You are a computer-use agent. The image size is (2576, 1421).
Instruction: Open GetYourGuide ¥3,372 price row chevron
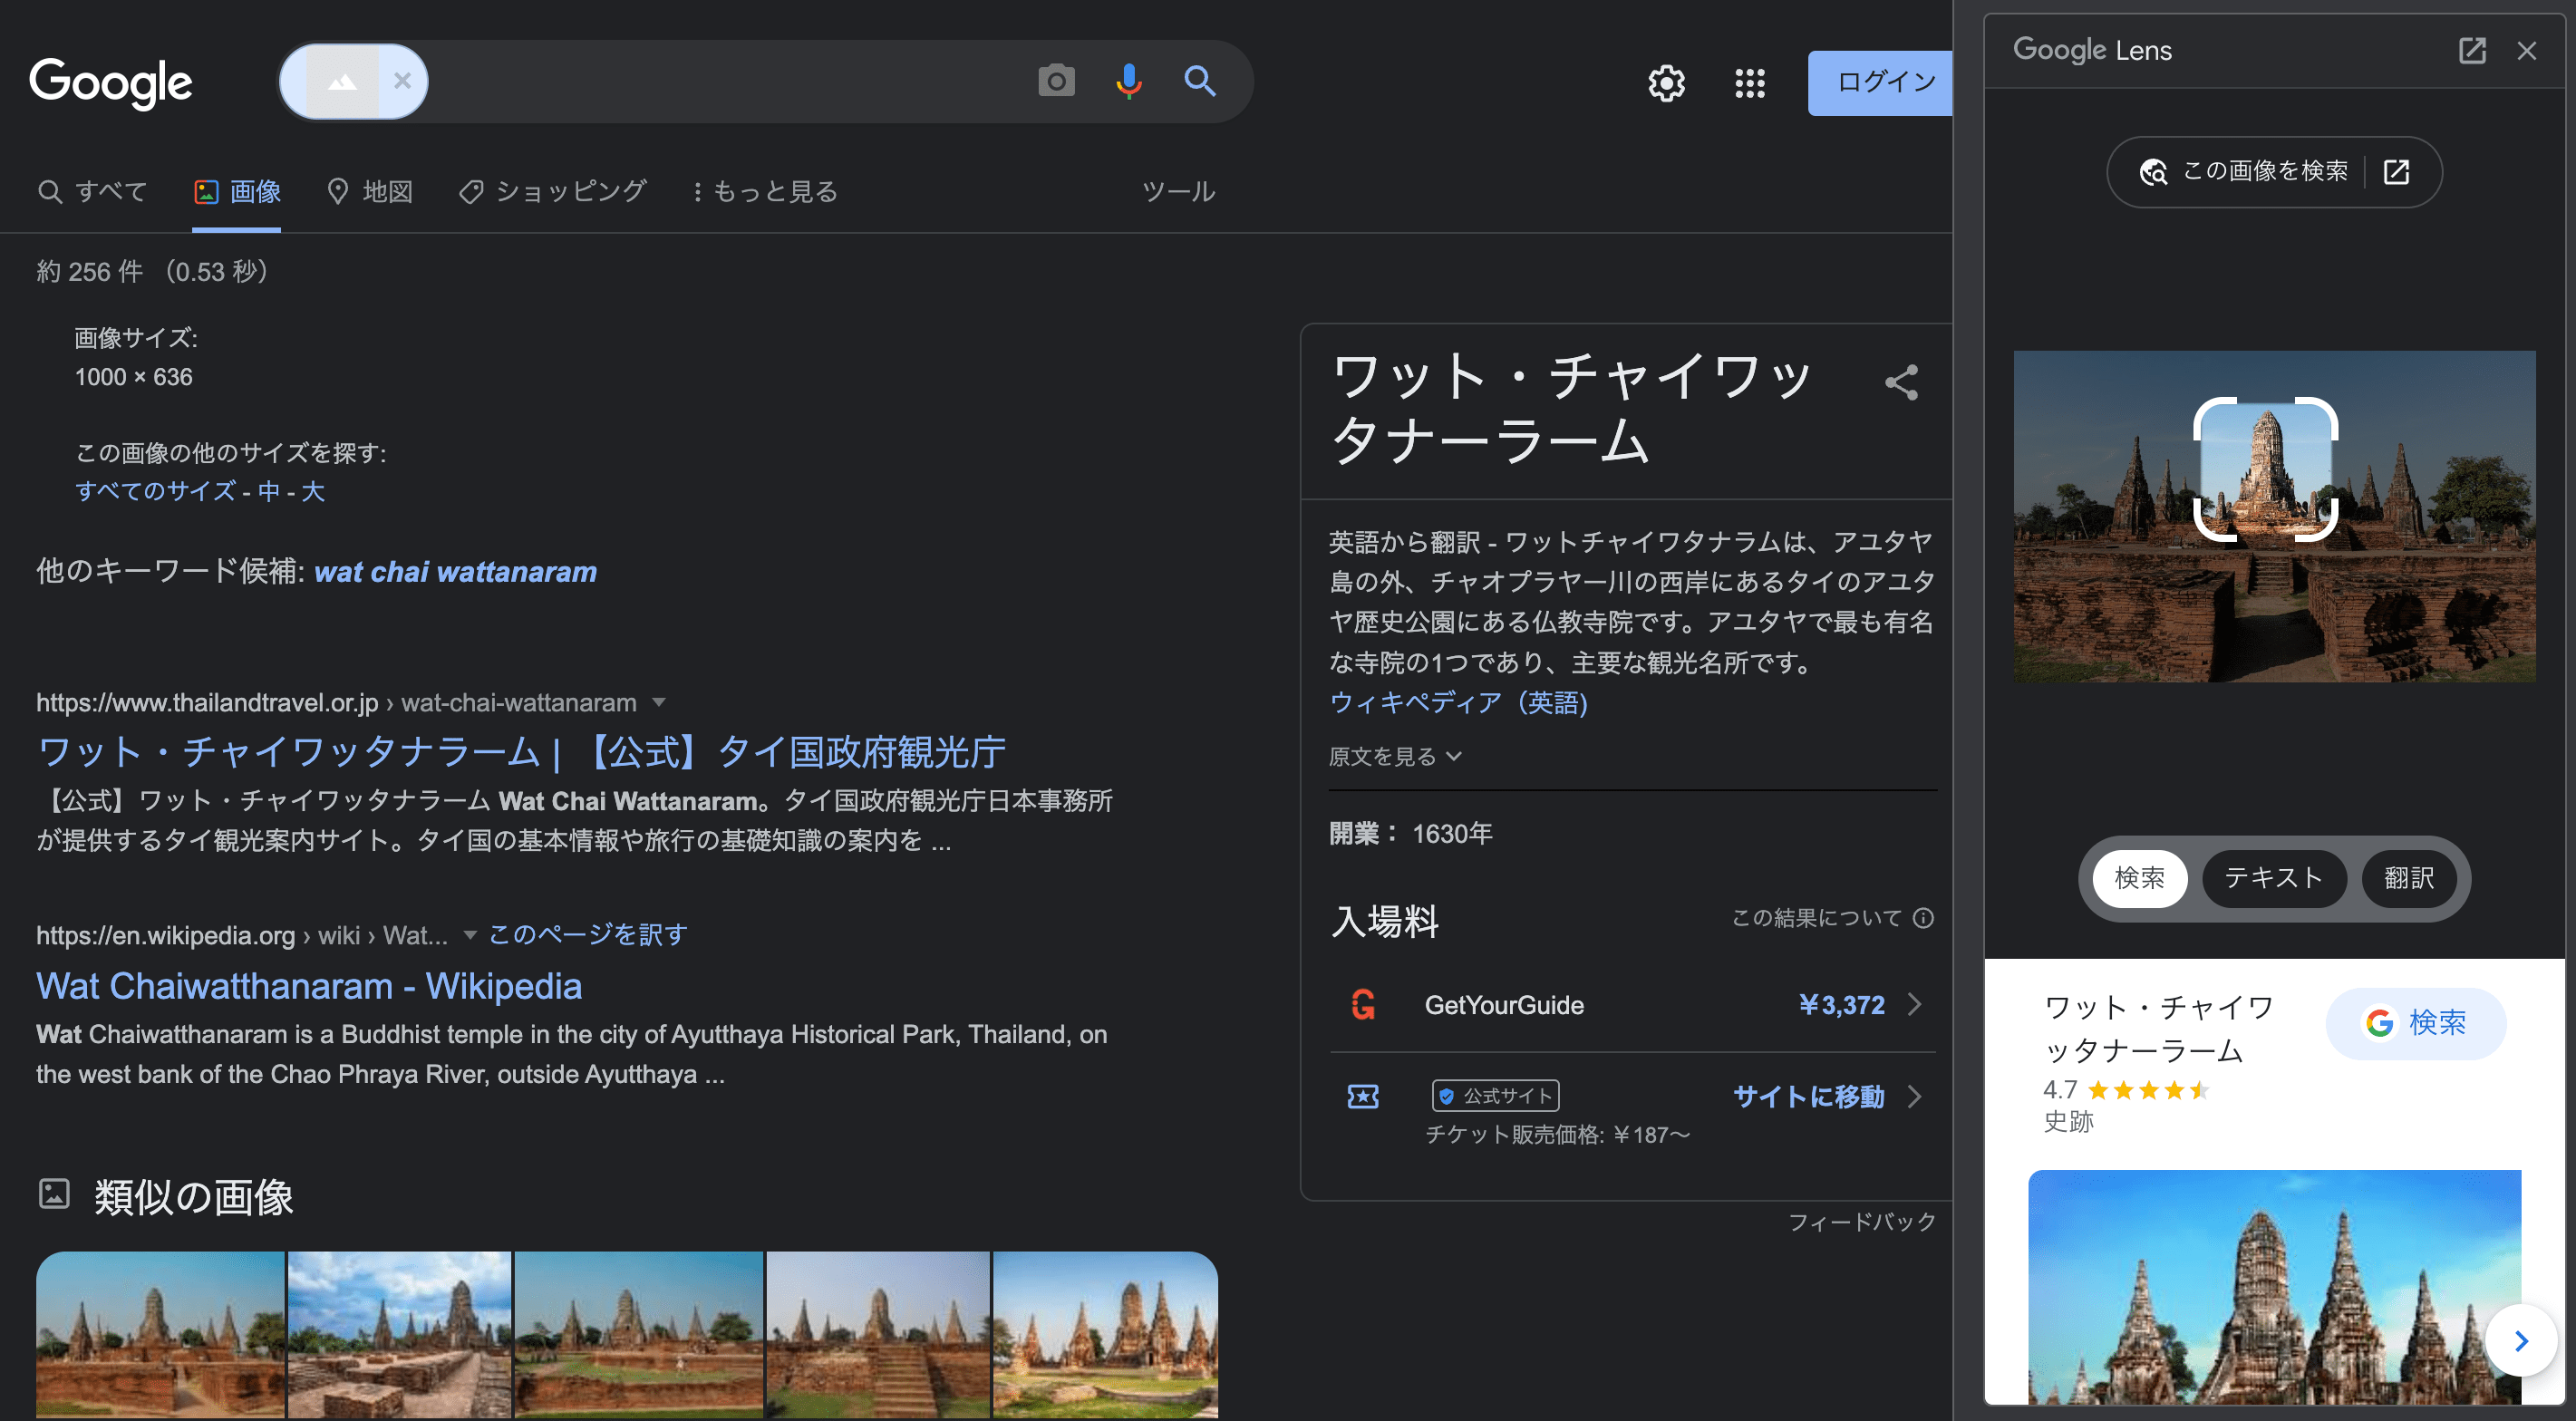click(1915, 1005)
